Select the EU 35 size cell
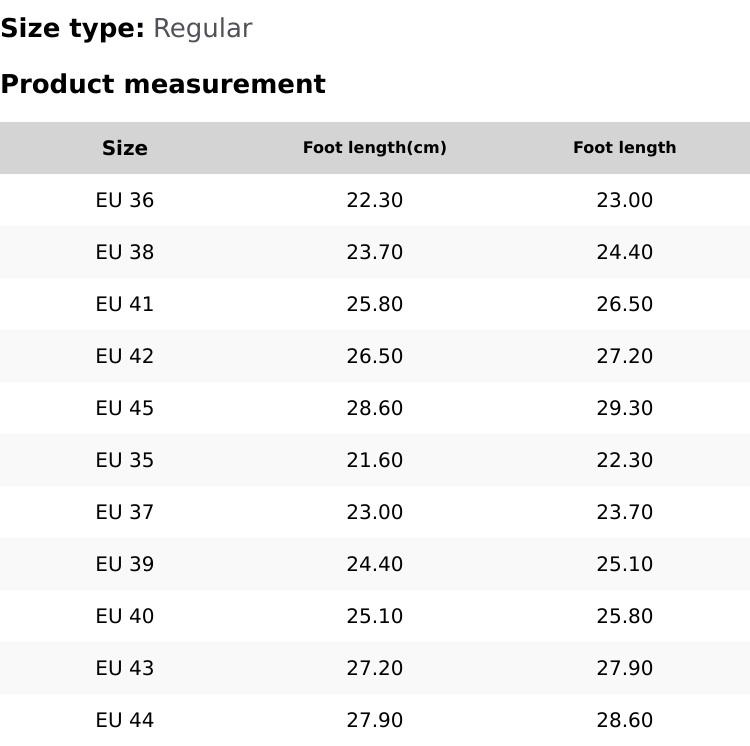Screen dimensions: 750x746 (x=125, y=460)
